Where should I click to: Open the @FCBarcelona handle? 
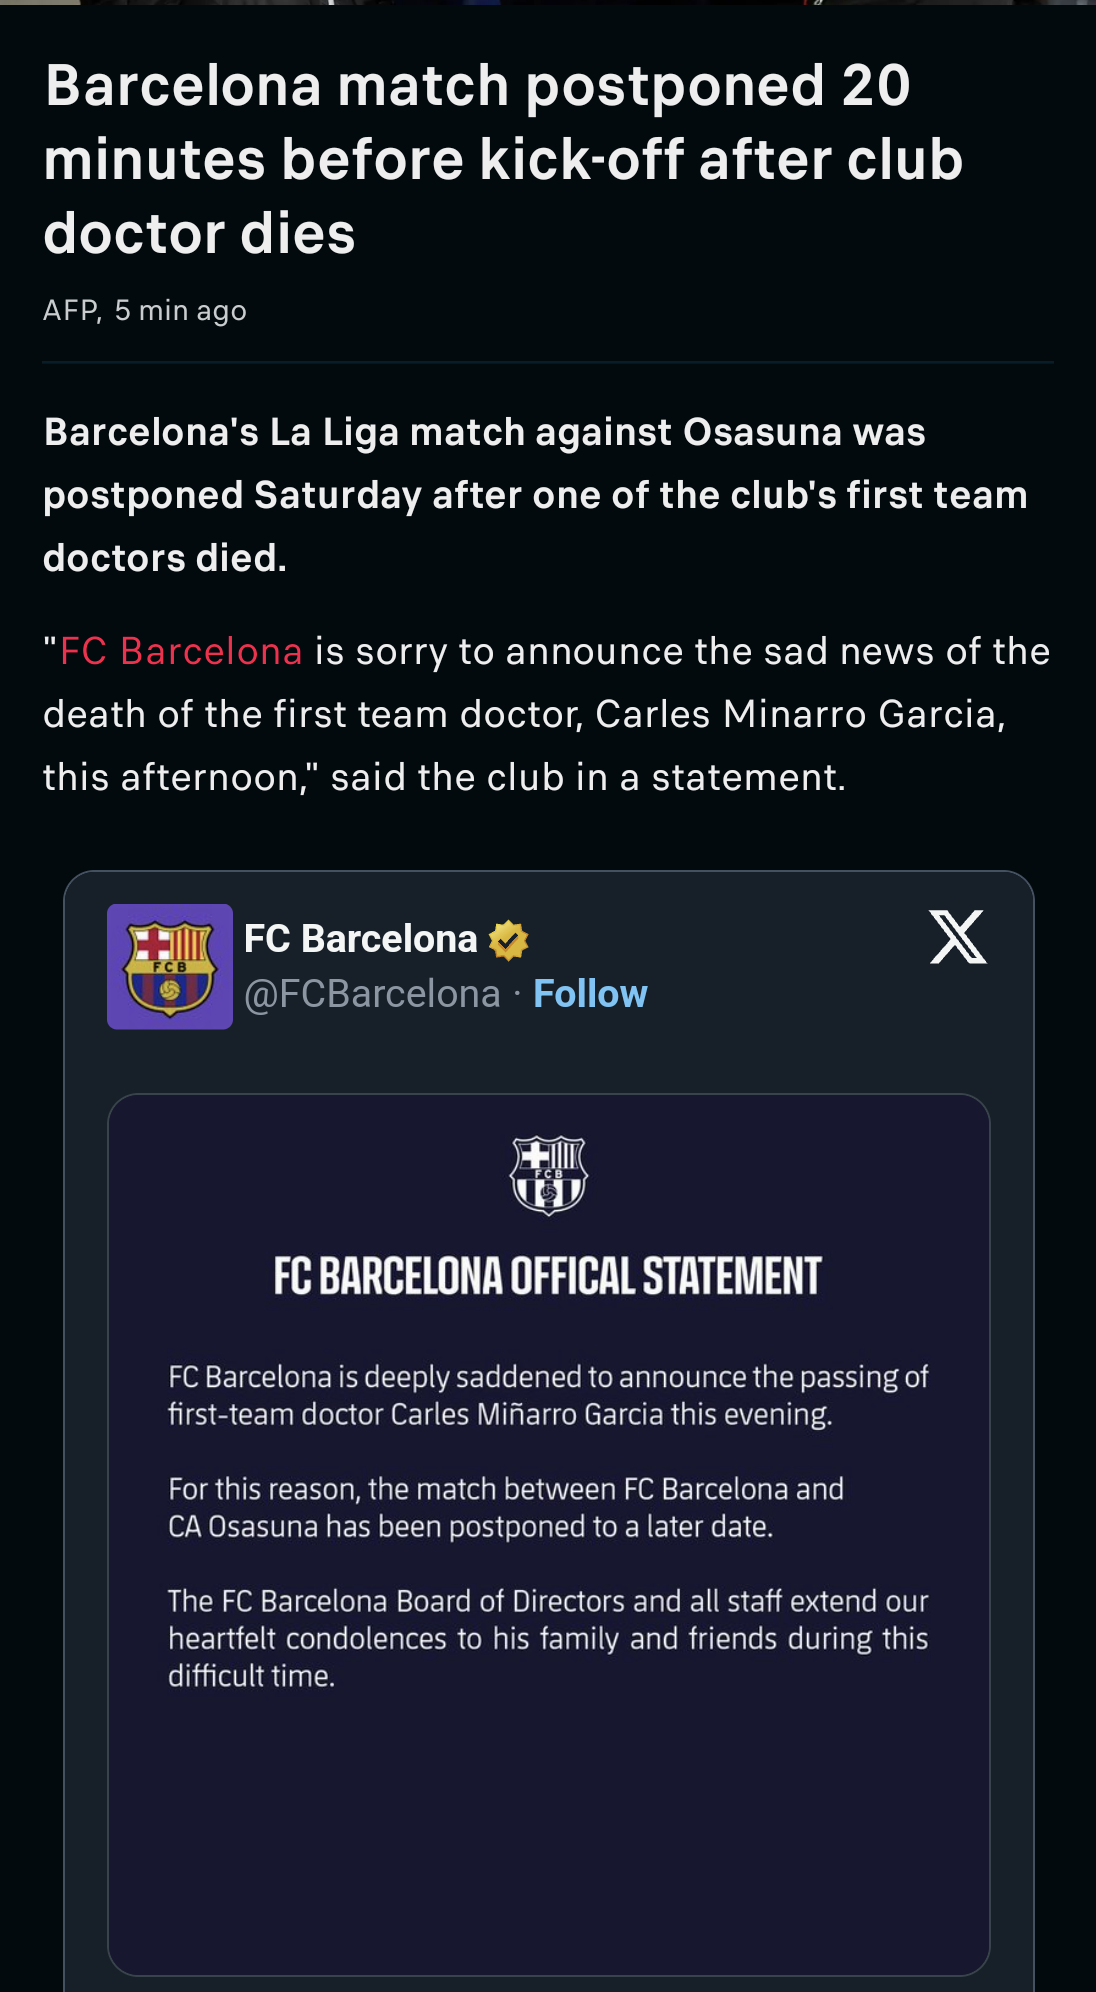pyautogui.click(x=372, y=994)
